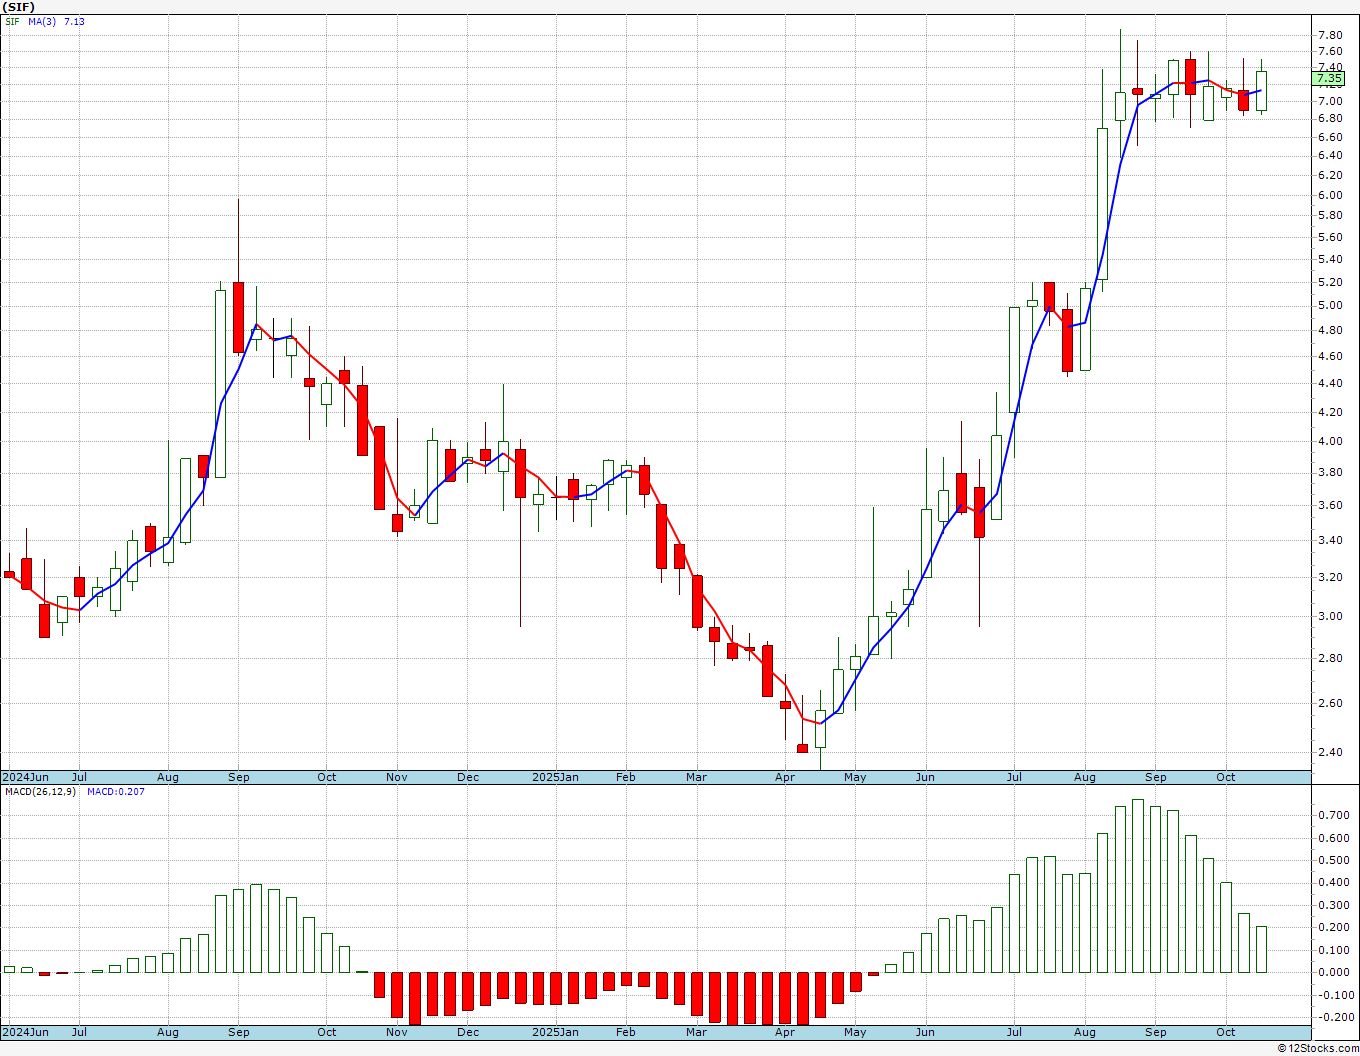The width and height of the screenshot is (1360, 1056).
Task: Click the 6.40 price axis label
Action: 1329,155
